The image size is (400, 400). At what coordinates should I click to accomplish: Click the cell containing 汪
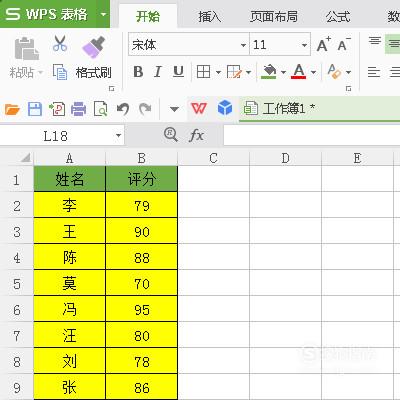pos(69,335)
